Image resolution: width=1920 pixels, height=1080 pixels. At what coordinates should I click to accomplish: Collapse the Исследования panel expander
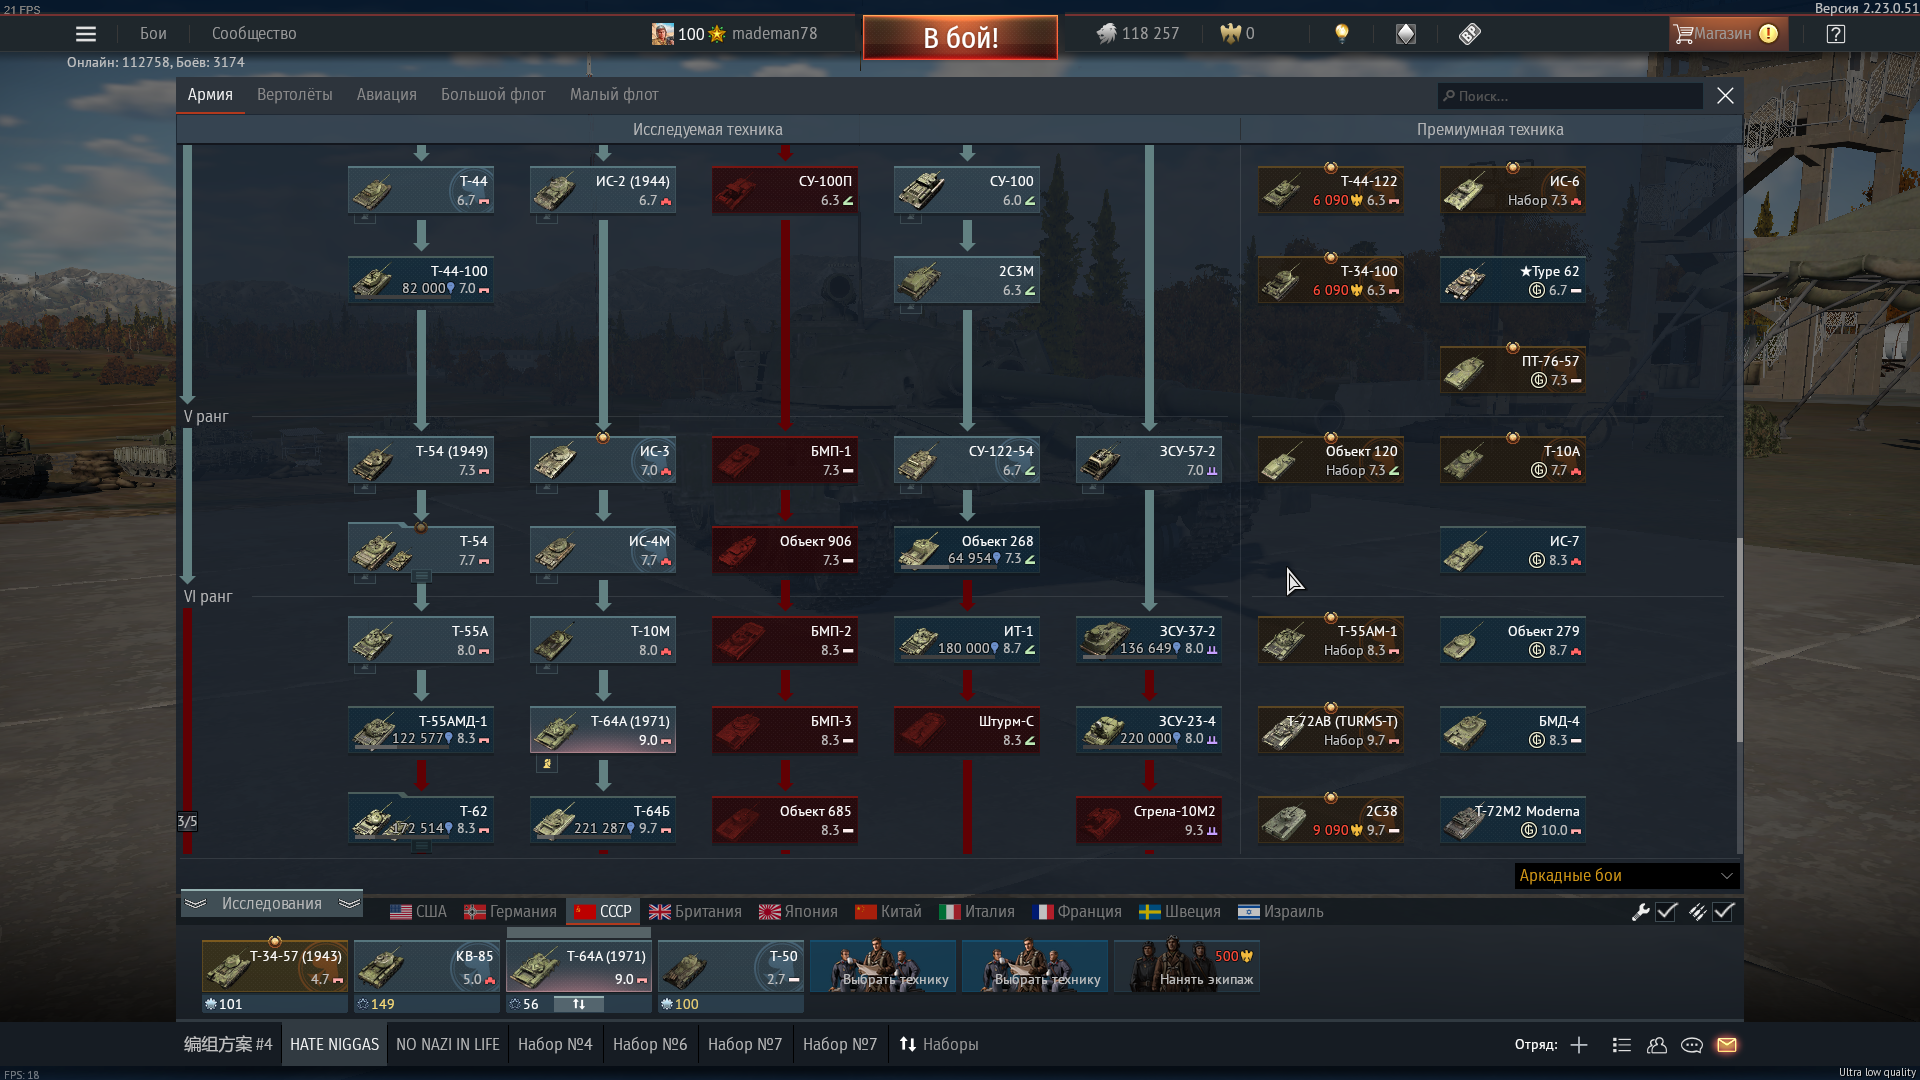tap(272, 904)
